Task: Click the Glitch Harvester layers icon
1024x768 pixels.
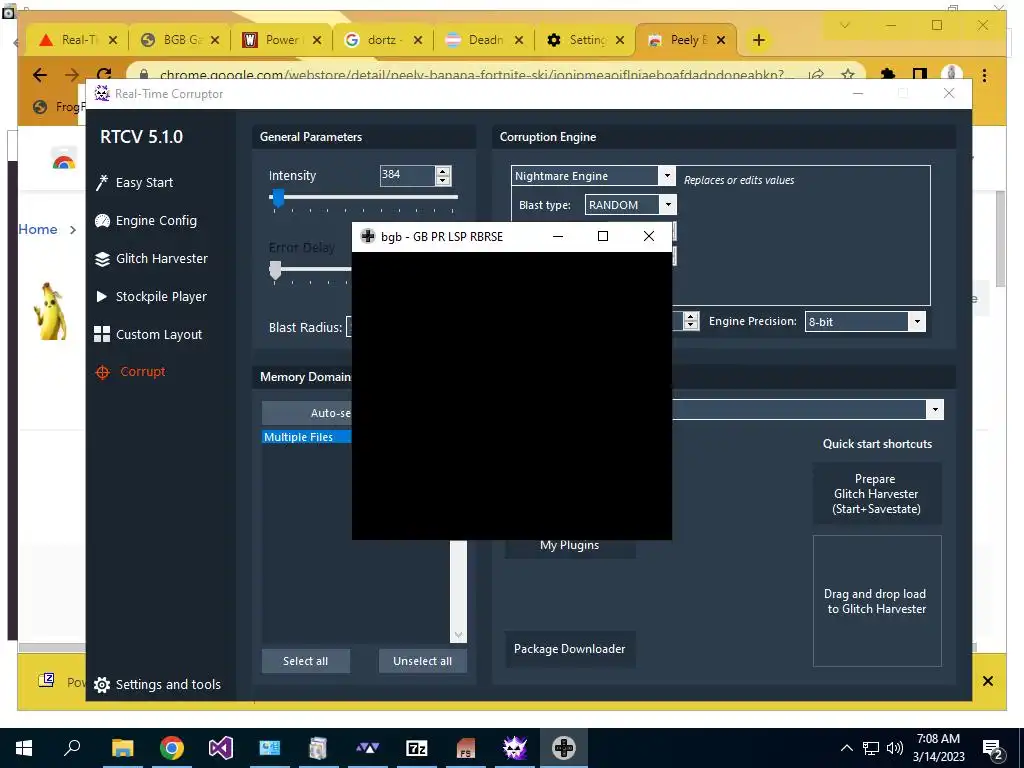Action: click(102, 259)
